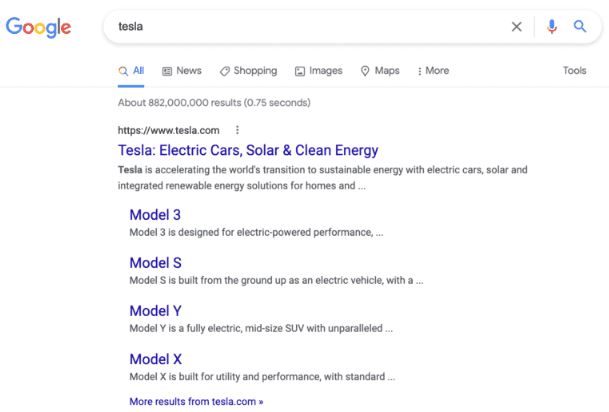Select the All results tab
Viewport: 609px width, 412px height.
[x=131, y=71]
